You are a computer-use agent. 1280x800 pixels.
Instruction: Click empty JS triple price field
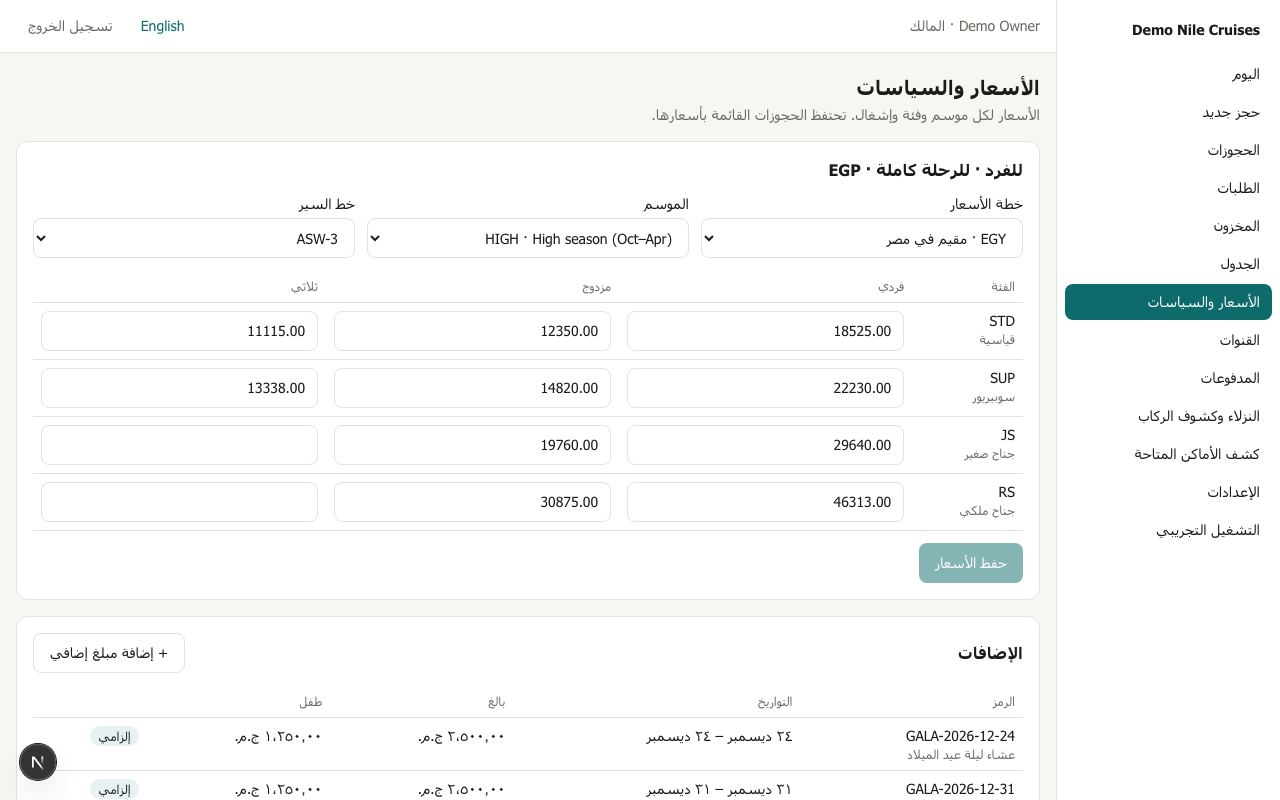(179, 445)
